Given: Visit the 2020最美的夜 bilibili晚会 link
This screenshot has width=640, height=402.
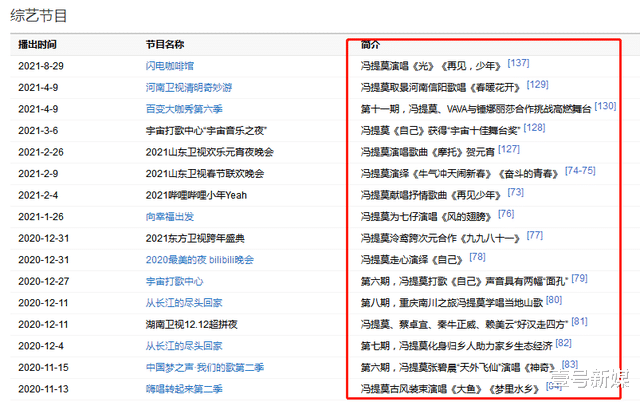Looking at the screenshot, I should [200, 260].
